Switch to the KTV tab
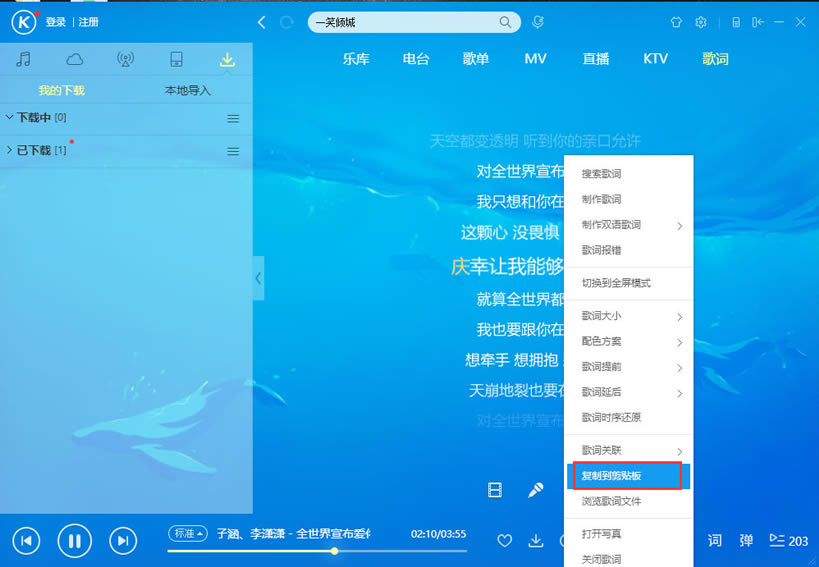 pyautogui.click(x=656, y=58)
